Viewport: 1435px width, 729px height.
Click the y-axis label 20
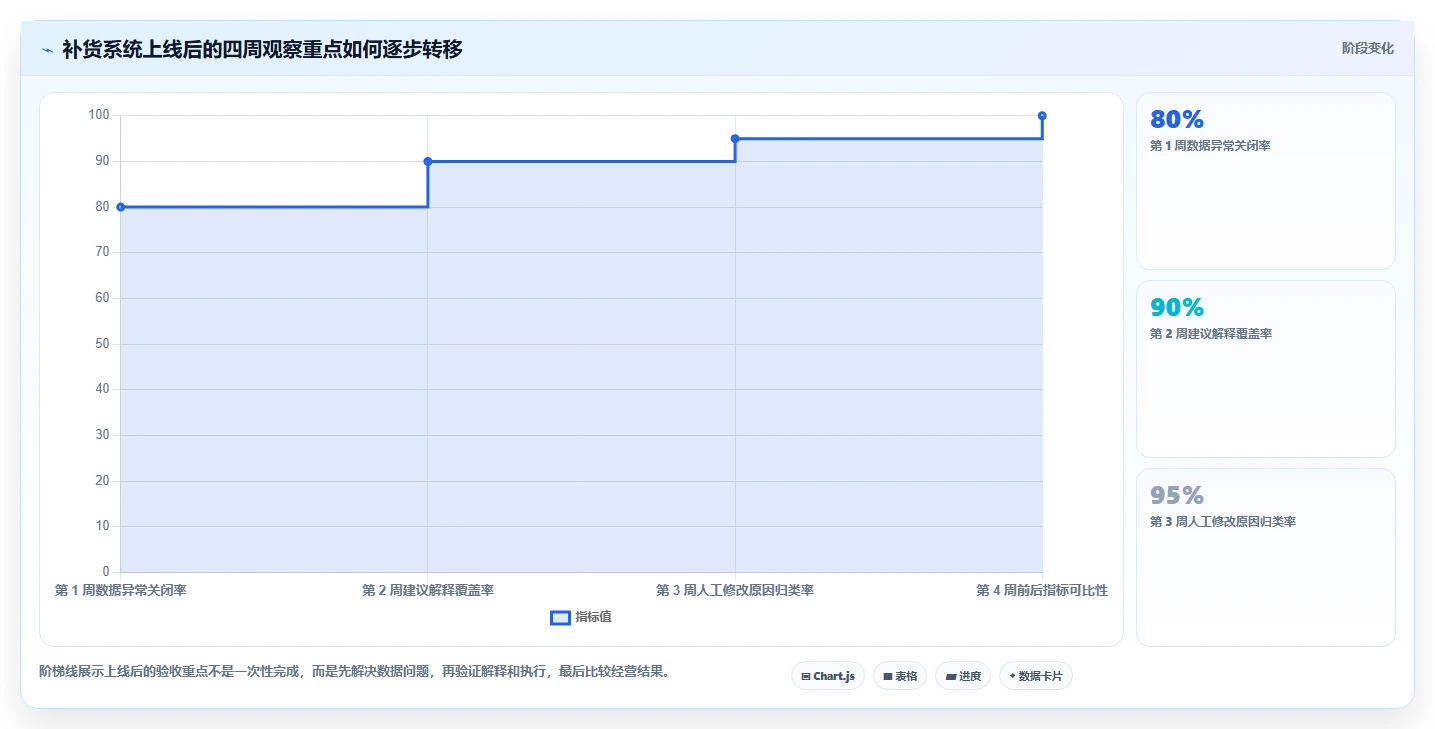102,481
